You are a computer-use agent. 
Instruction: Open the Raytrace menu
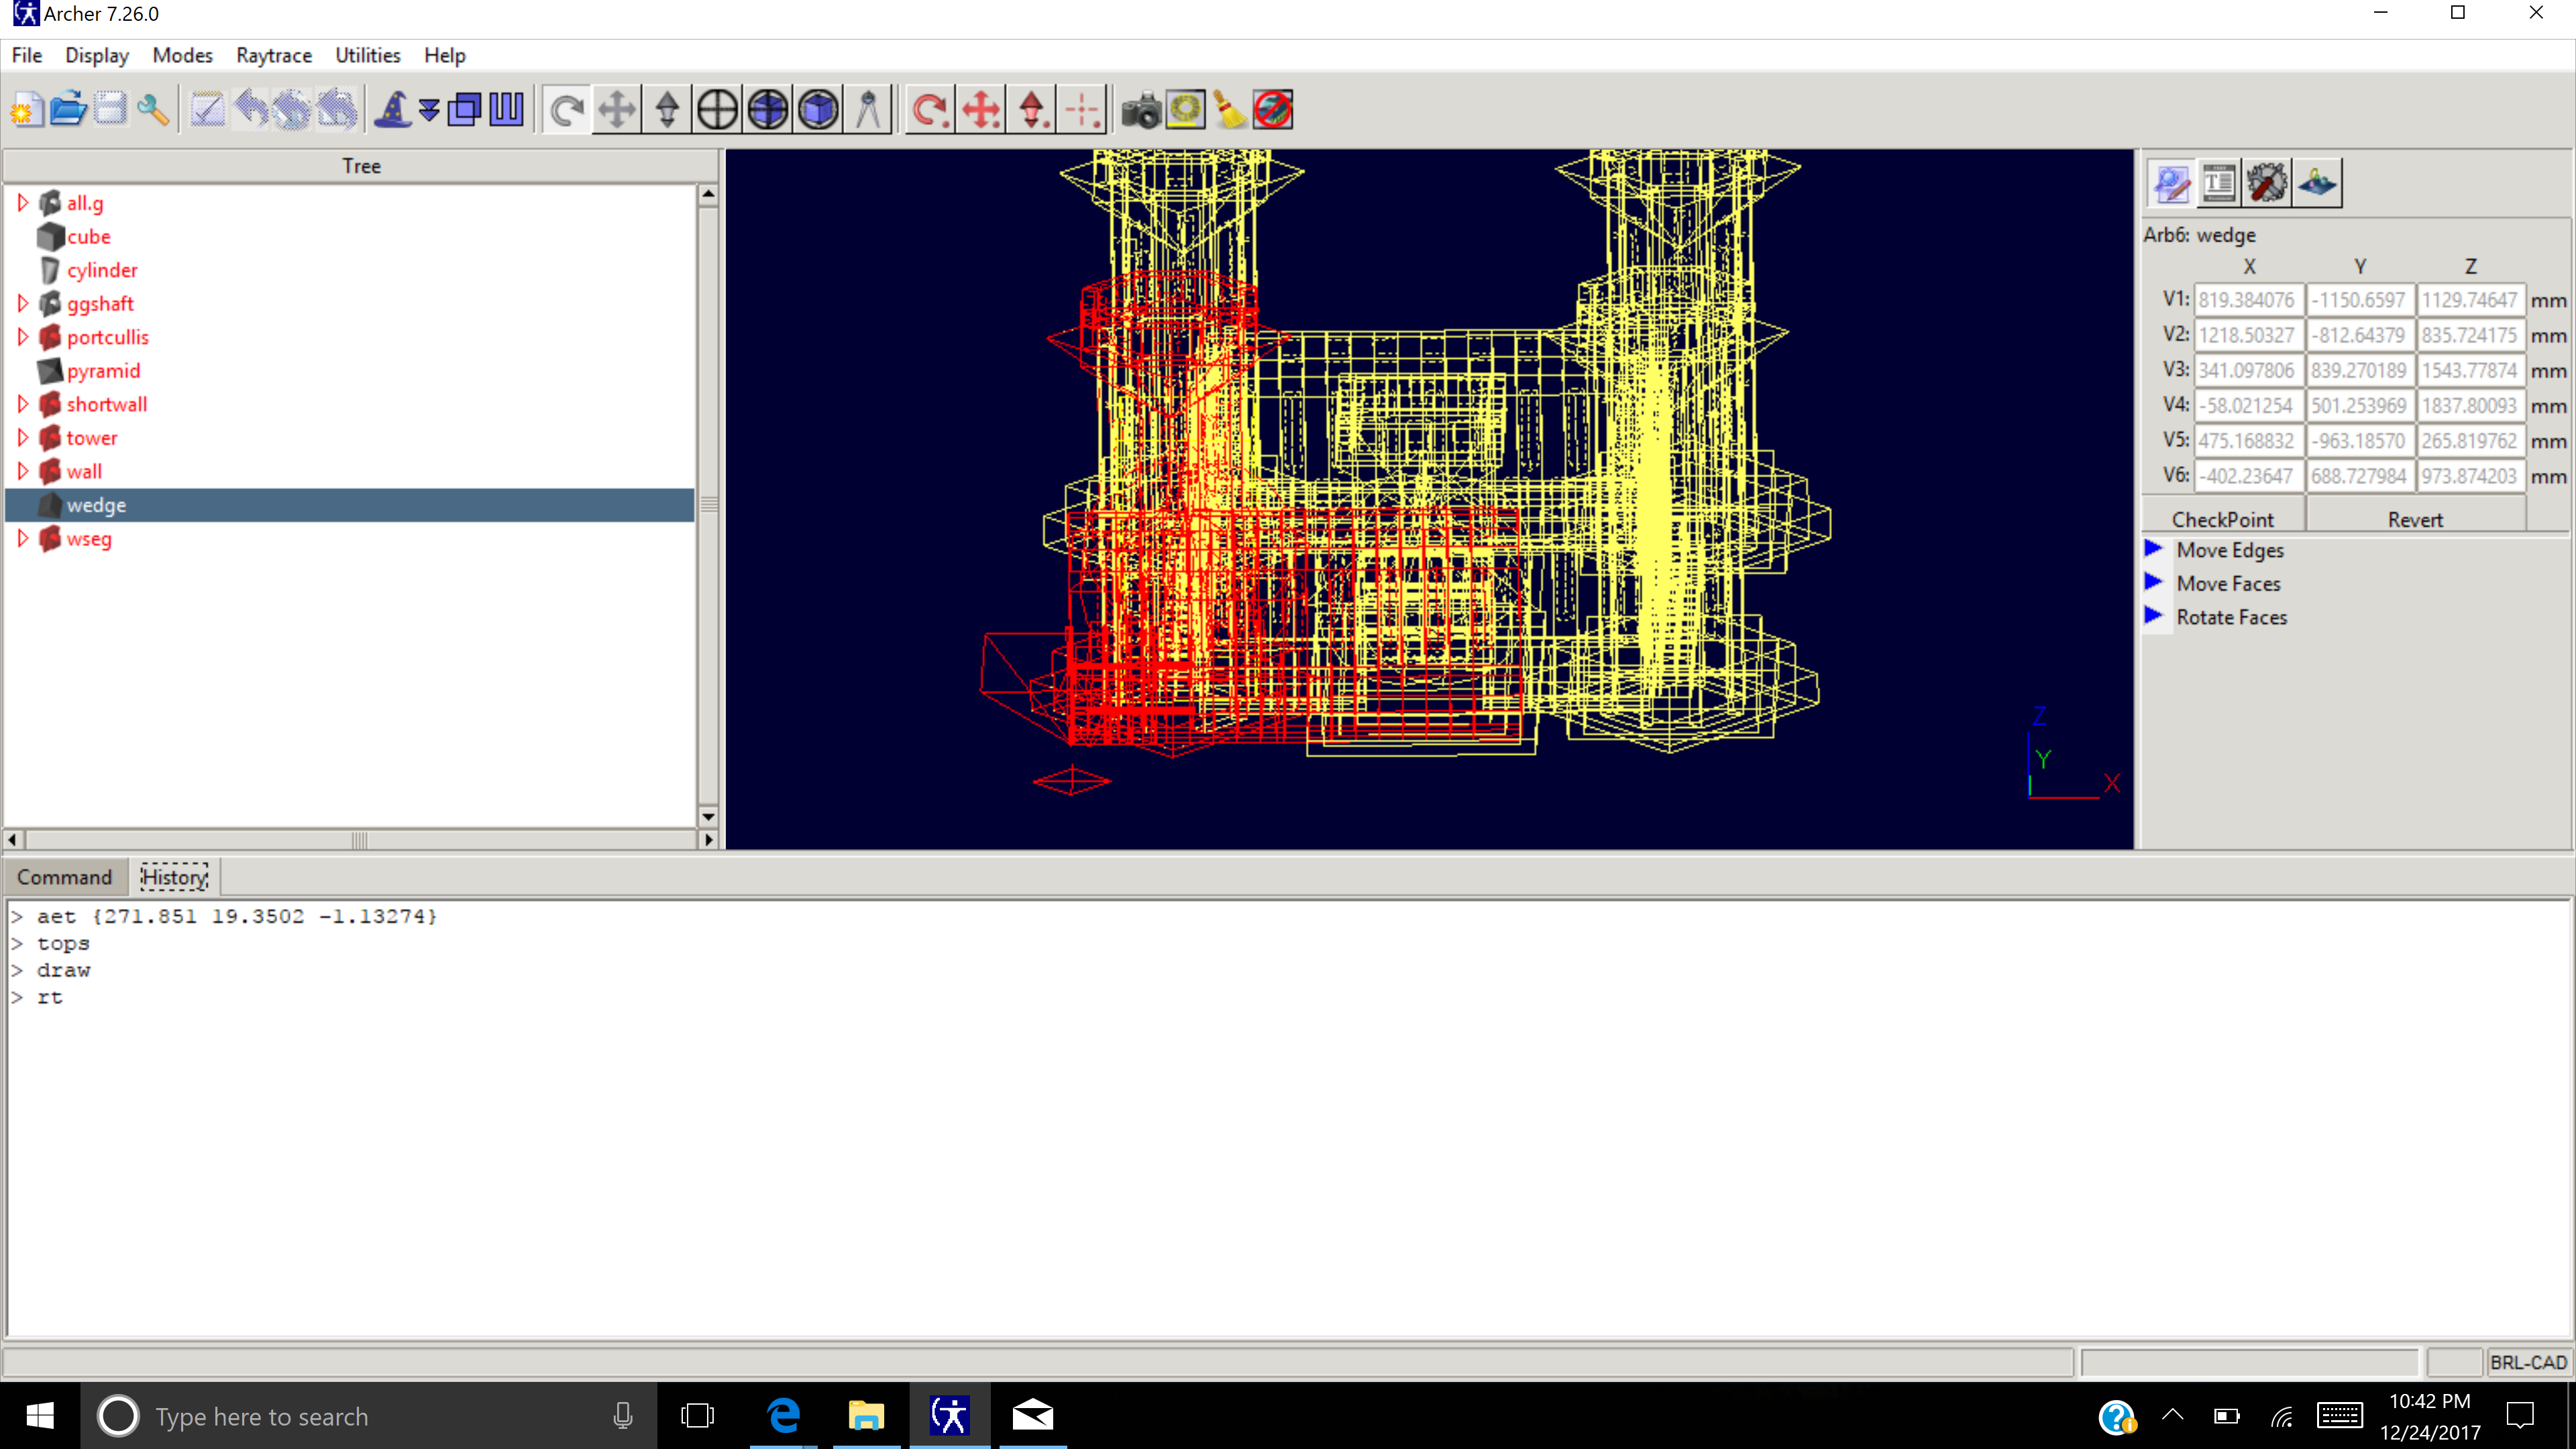point(274,55)
